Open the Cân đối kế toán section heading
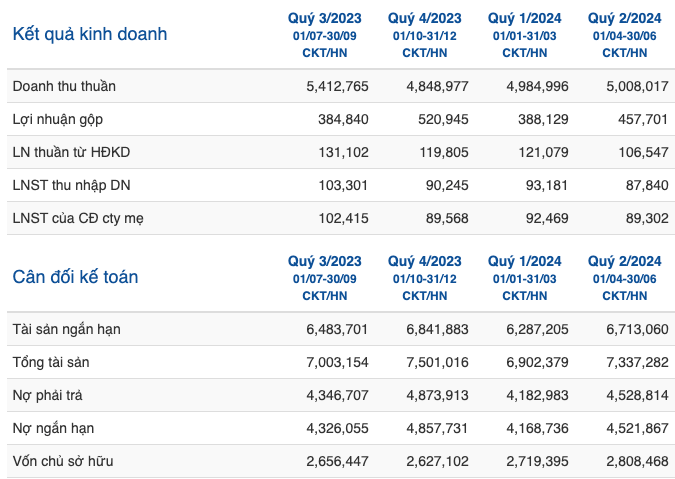The height and width of the screenshot is (479, 675). click(75, 277)
